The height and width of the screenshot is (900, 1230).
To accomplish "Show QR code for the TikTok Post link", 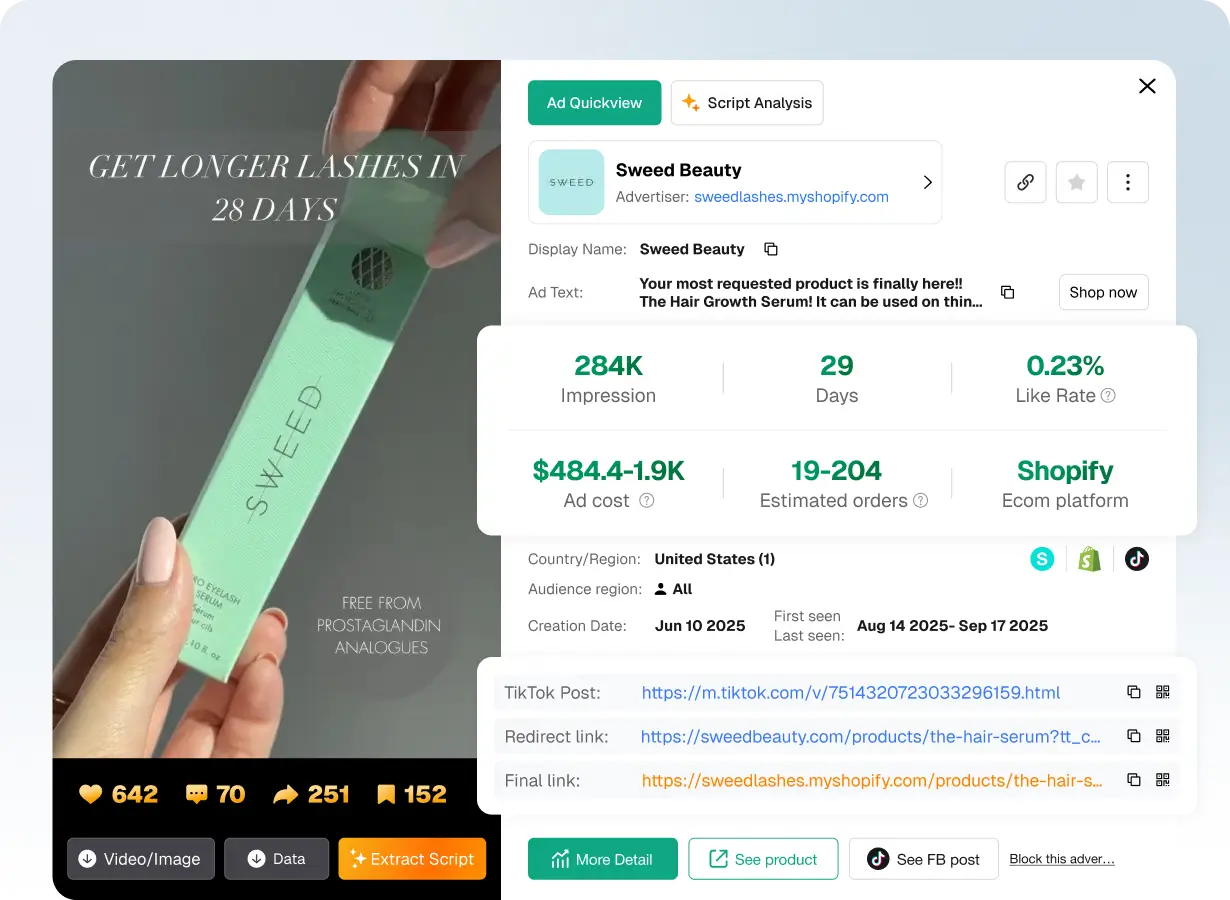I will click(x=1163, y=691).
